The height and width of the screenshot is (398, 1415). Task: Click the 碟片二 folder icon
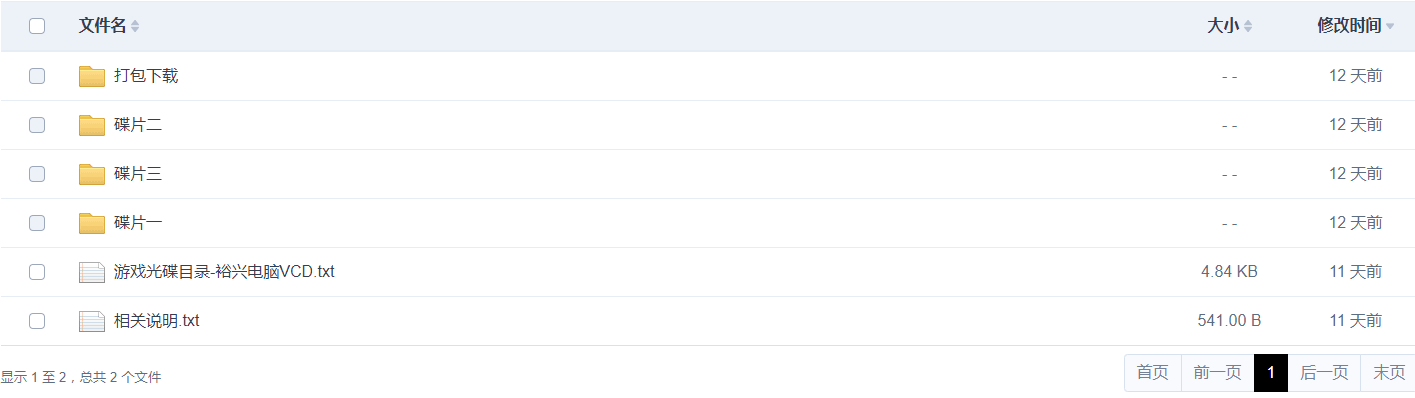92,125
